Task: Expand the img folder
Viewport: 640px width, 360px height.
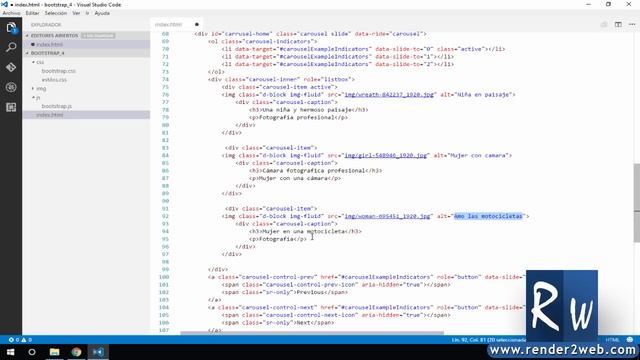Action: point(33,89)
